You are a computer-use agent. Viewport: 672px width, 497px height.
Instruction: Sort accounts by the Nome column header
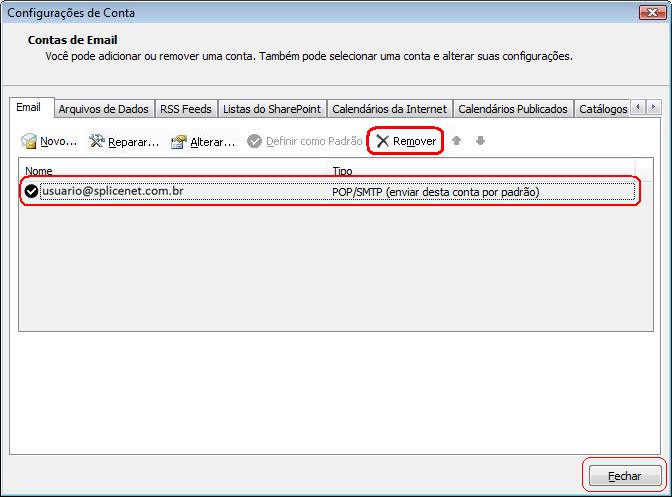[40, 171]
